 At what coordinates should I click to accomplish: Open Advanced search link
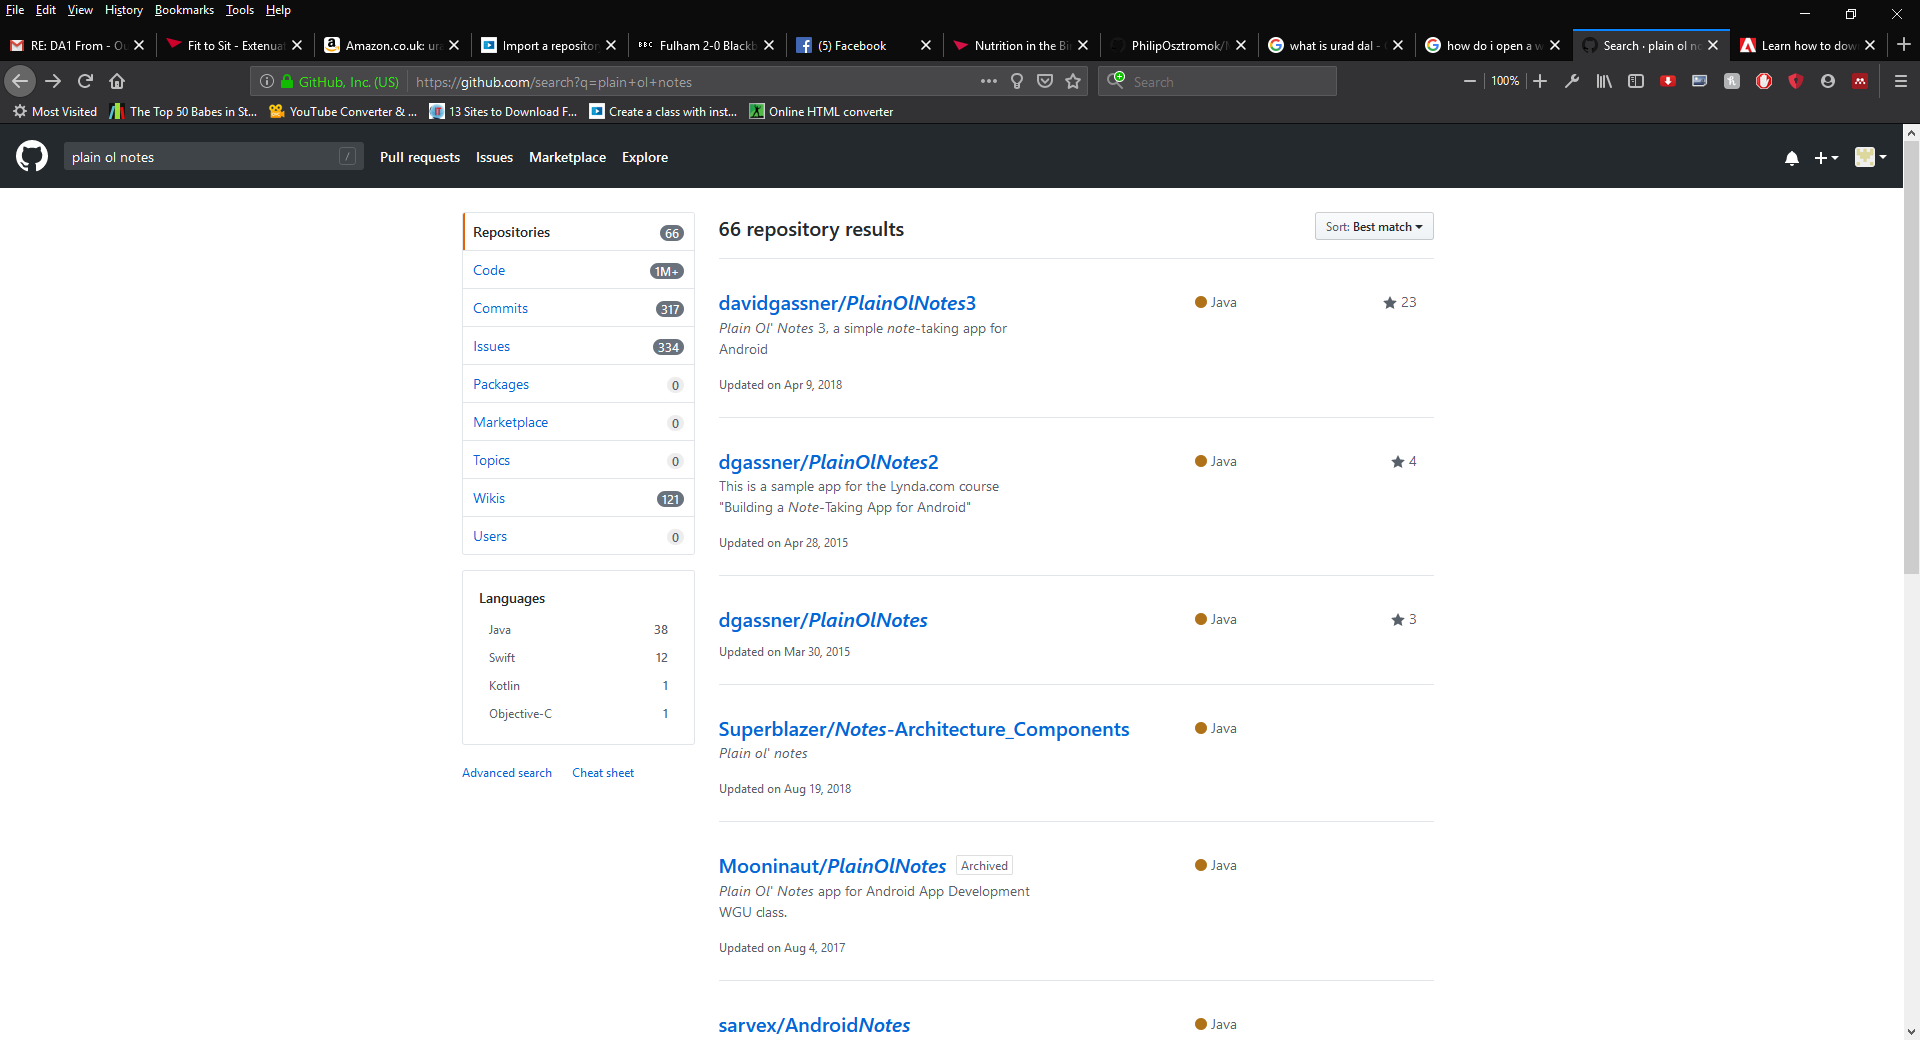point(507,773)
